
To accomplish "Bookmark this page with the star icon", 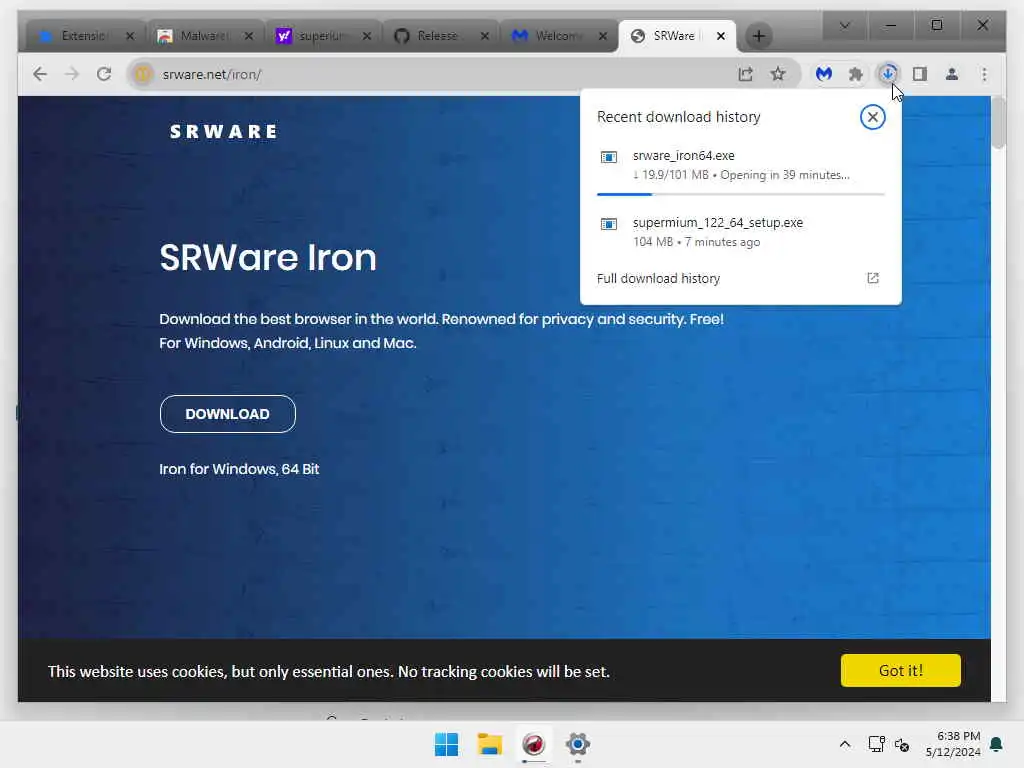I will (x=778, y=74).
